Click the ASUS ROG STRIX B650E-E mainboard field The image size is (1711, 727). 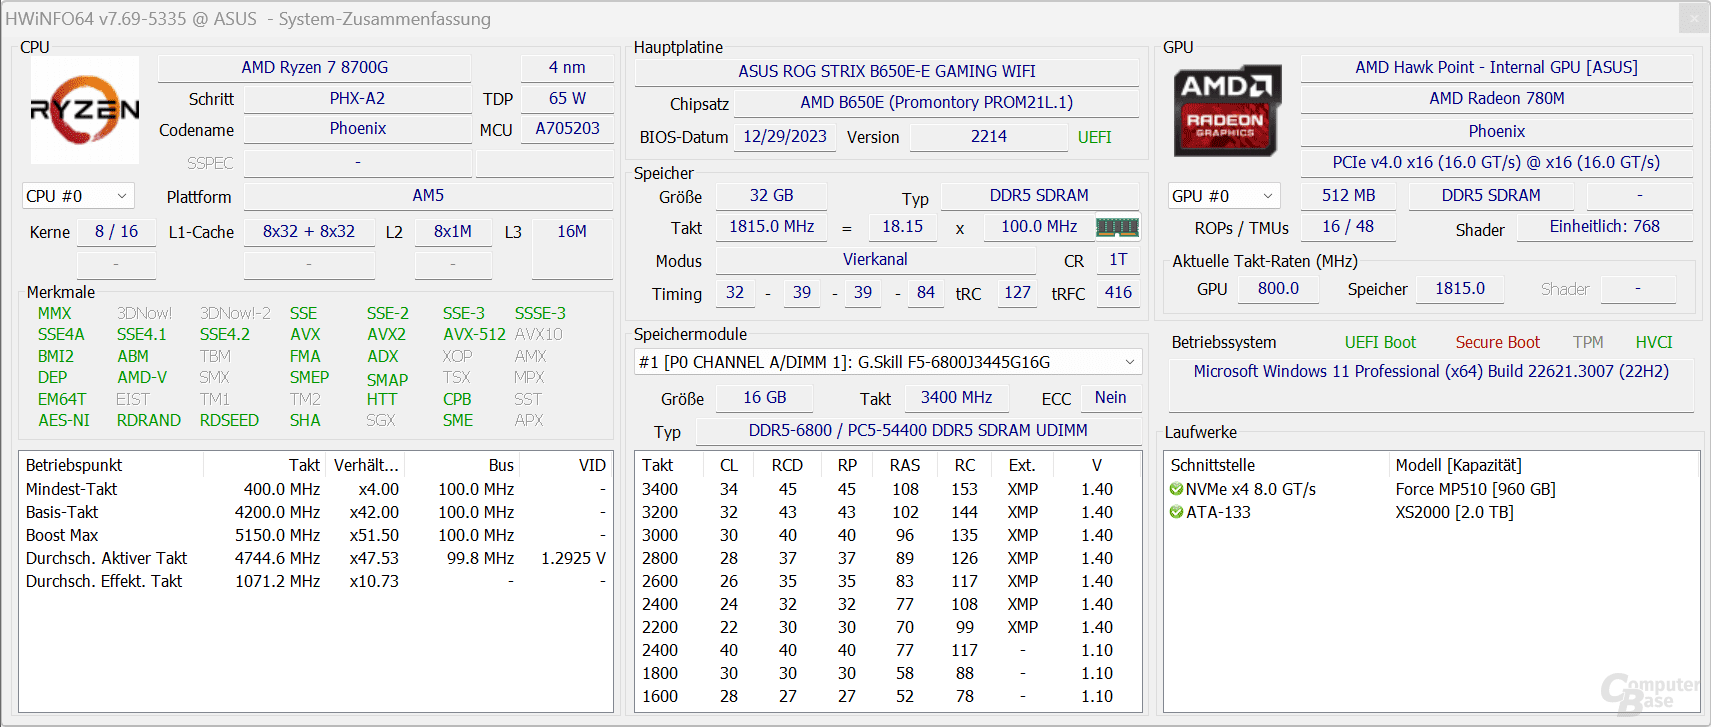tap(886, 71)
